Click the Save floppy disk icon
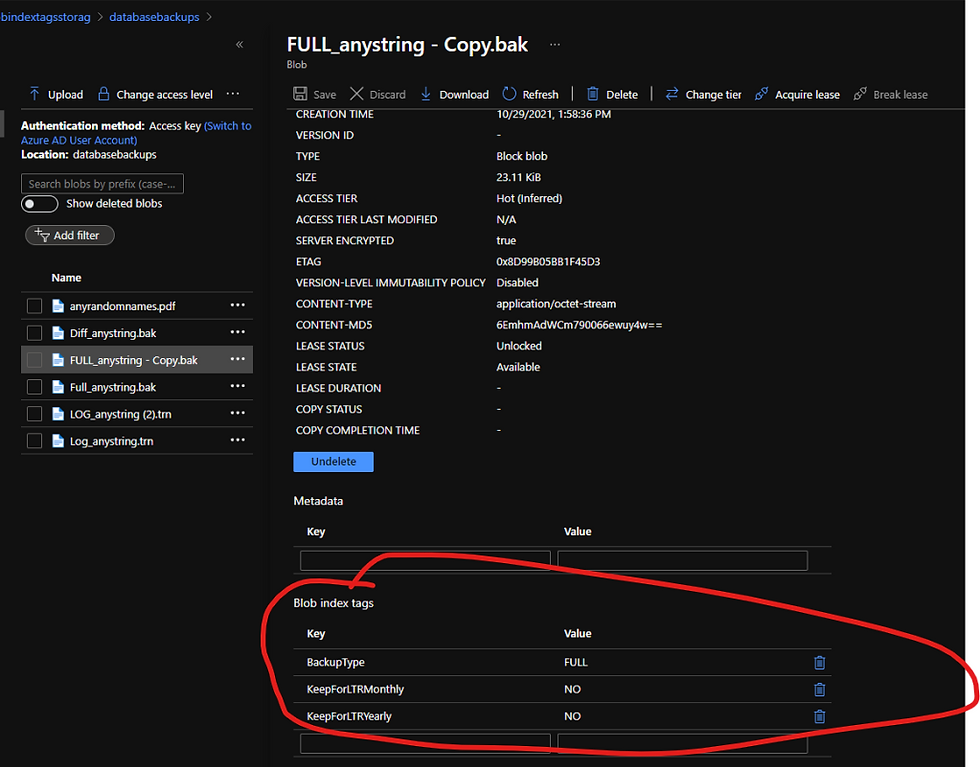Screen dimensions: 980x767 point(300,94)
